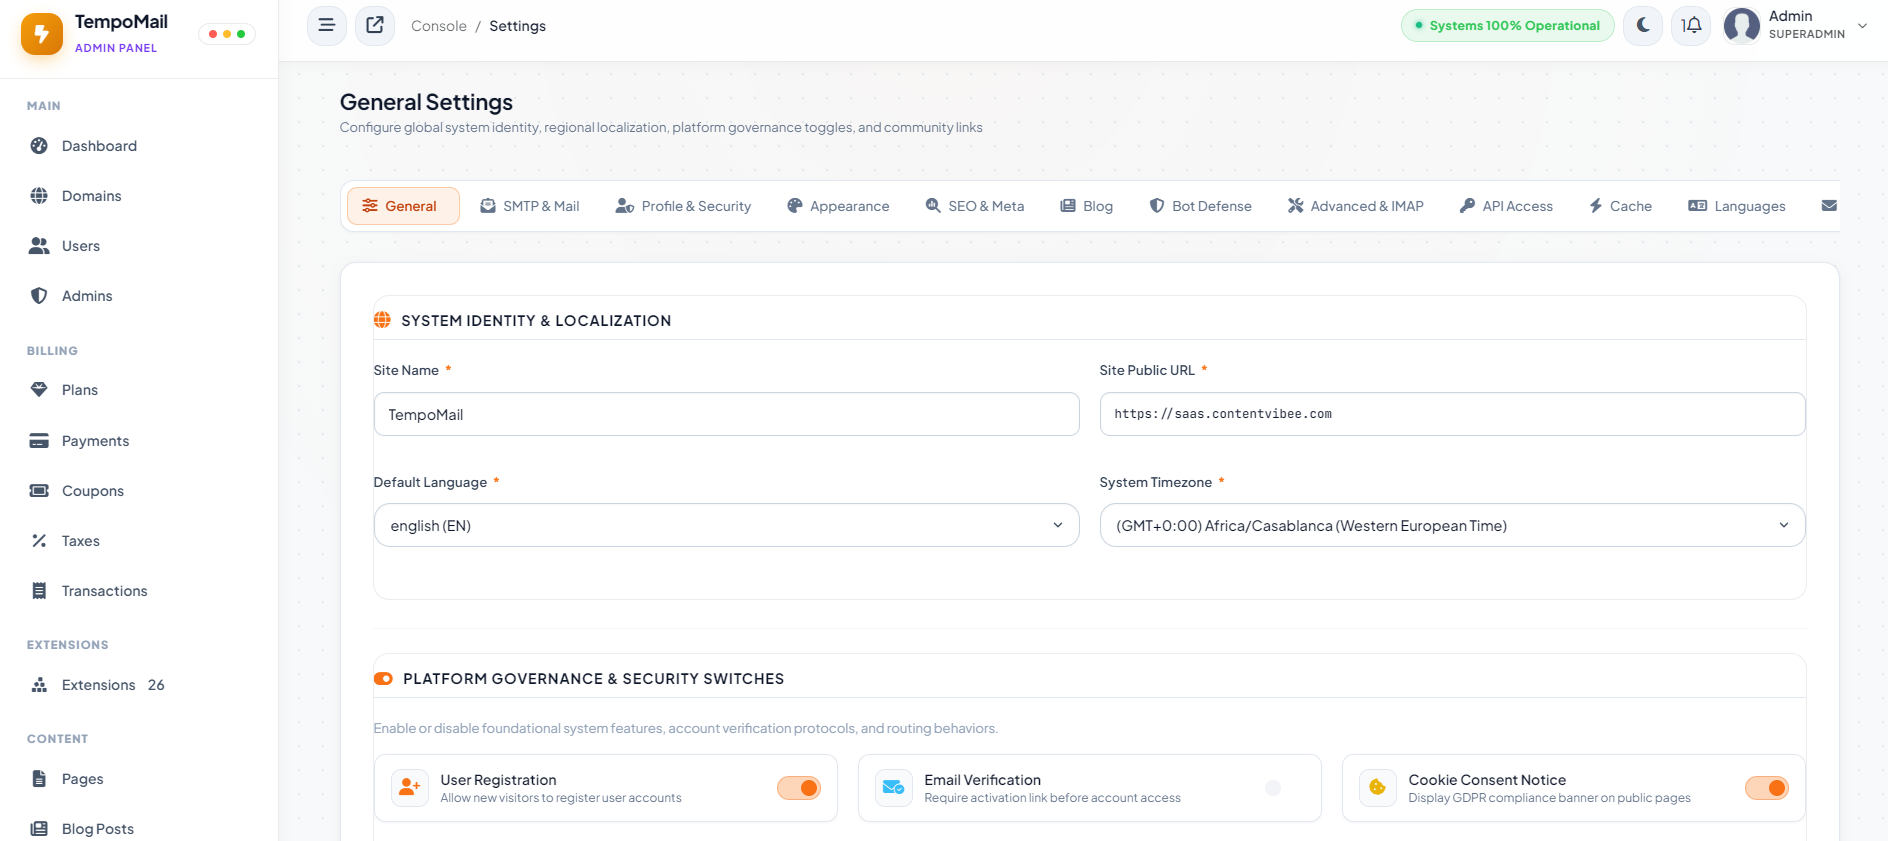Image resolution: width=1888 pixels, height=841 pixels.
Task: Click the three colored dots indicator
Action: pyautogui.click(x=227, y=34)
